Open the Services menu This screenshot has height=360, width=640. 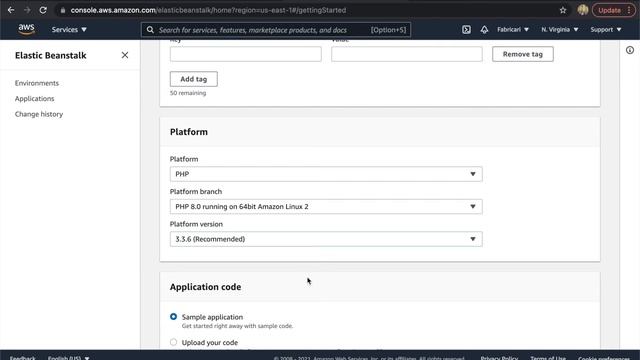tap(69, 29)
